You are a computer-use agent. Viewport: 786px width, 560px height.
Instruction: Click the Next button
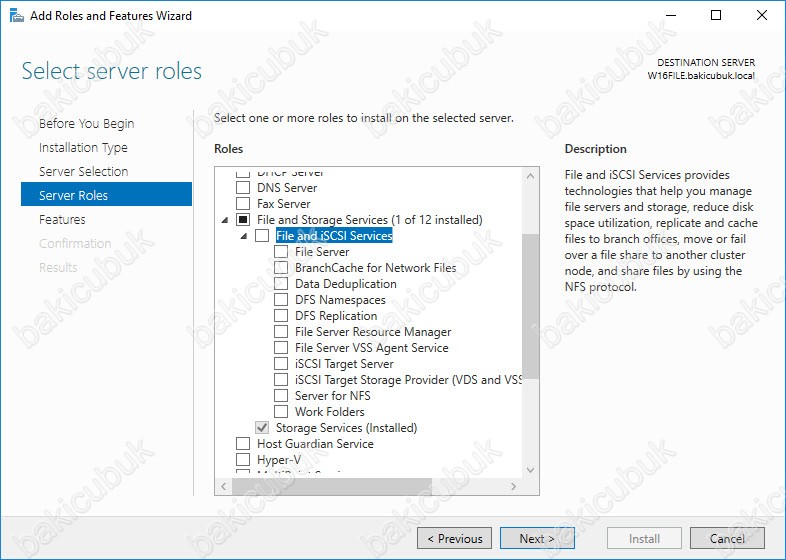[x=537, y=538]
